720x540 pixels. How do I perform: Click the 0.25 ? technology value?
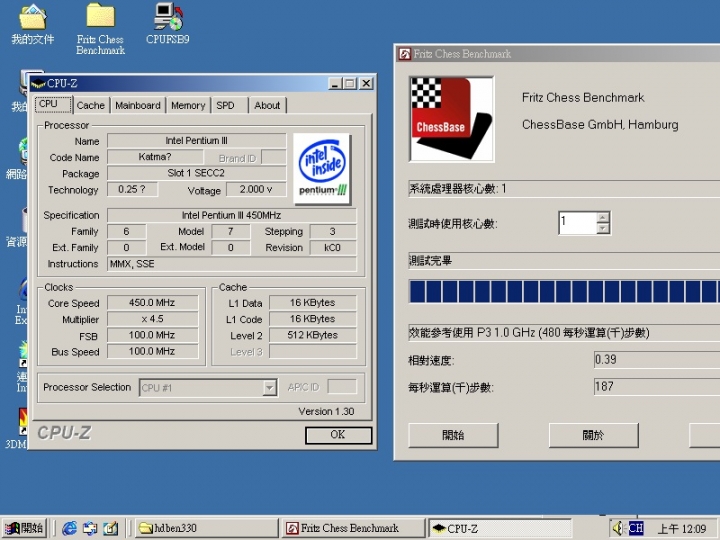click(x=132, y=189)
